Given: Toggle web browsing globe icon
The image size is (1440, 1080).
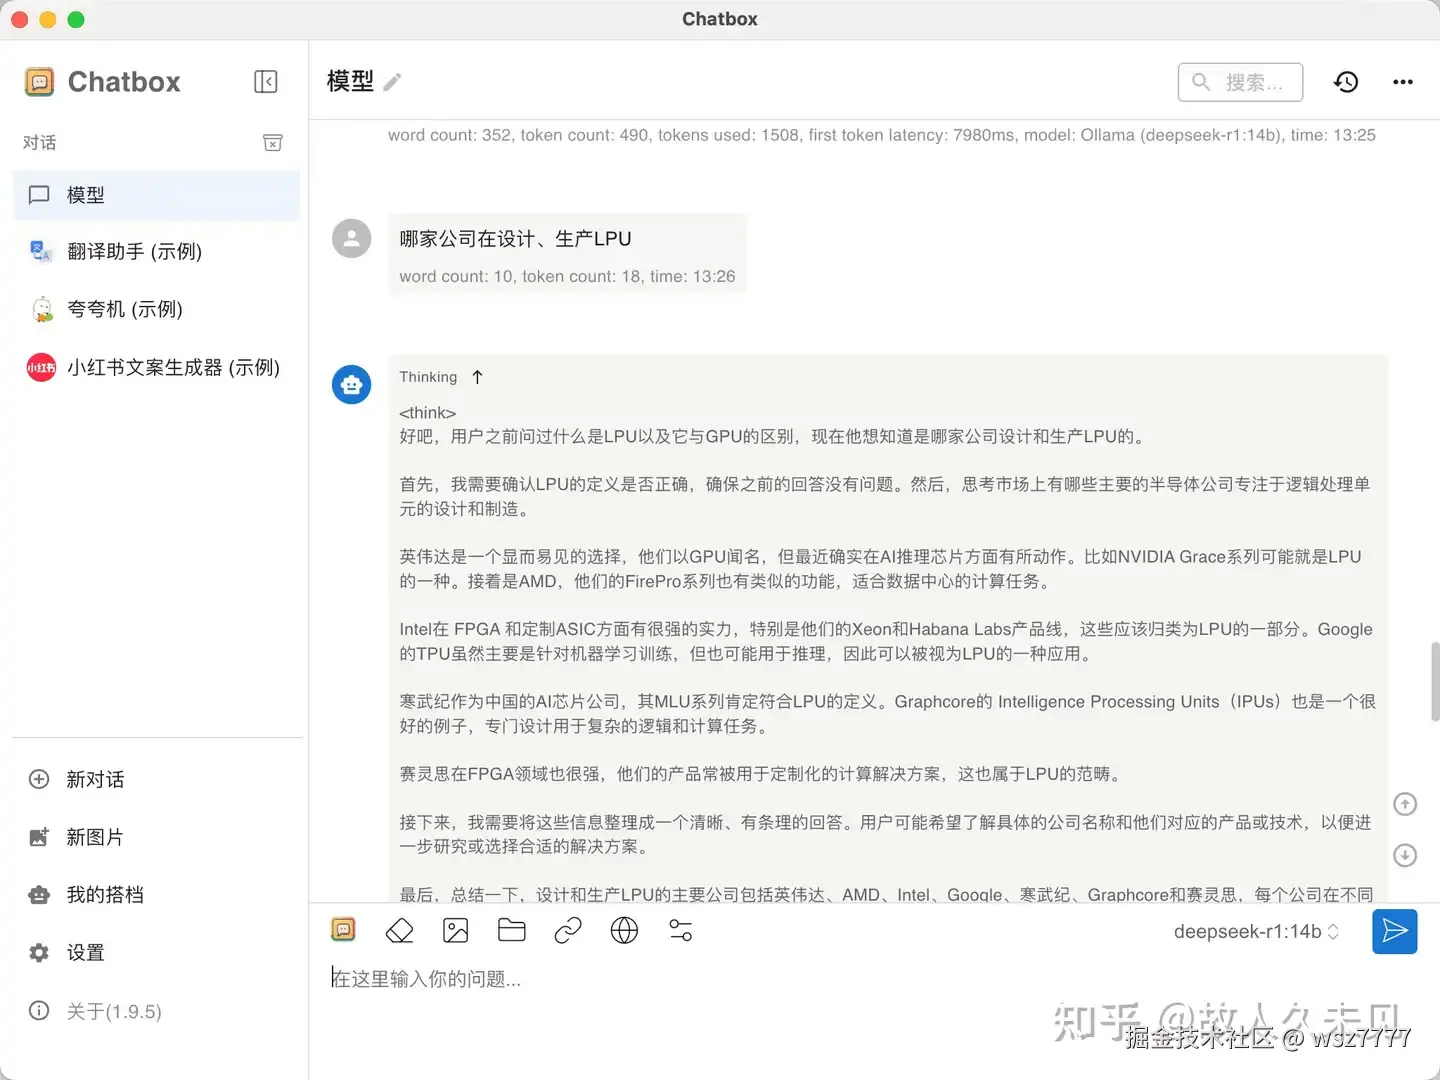Looking at the screenshot, I should [624, 931].
